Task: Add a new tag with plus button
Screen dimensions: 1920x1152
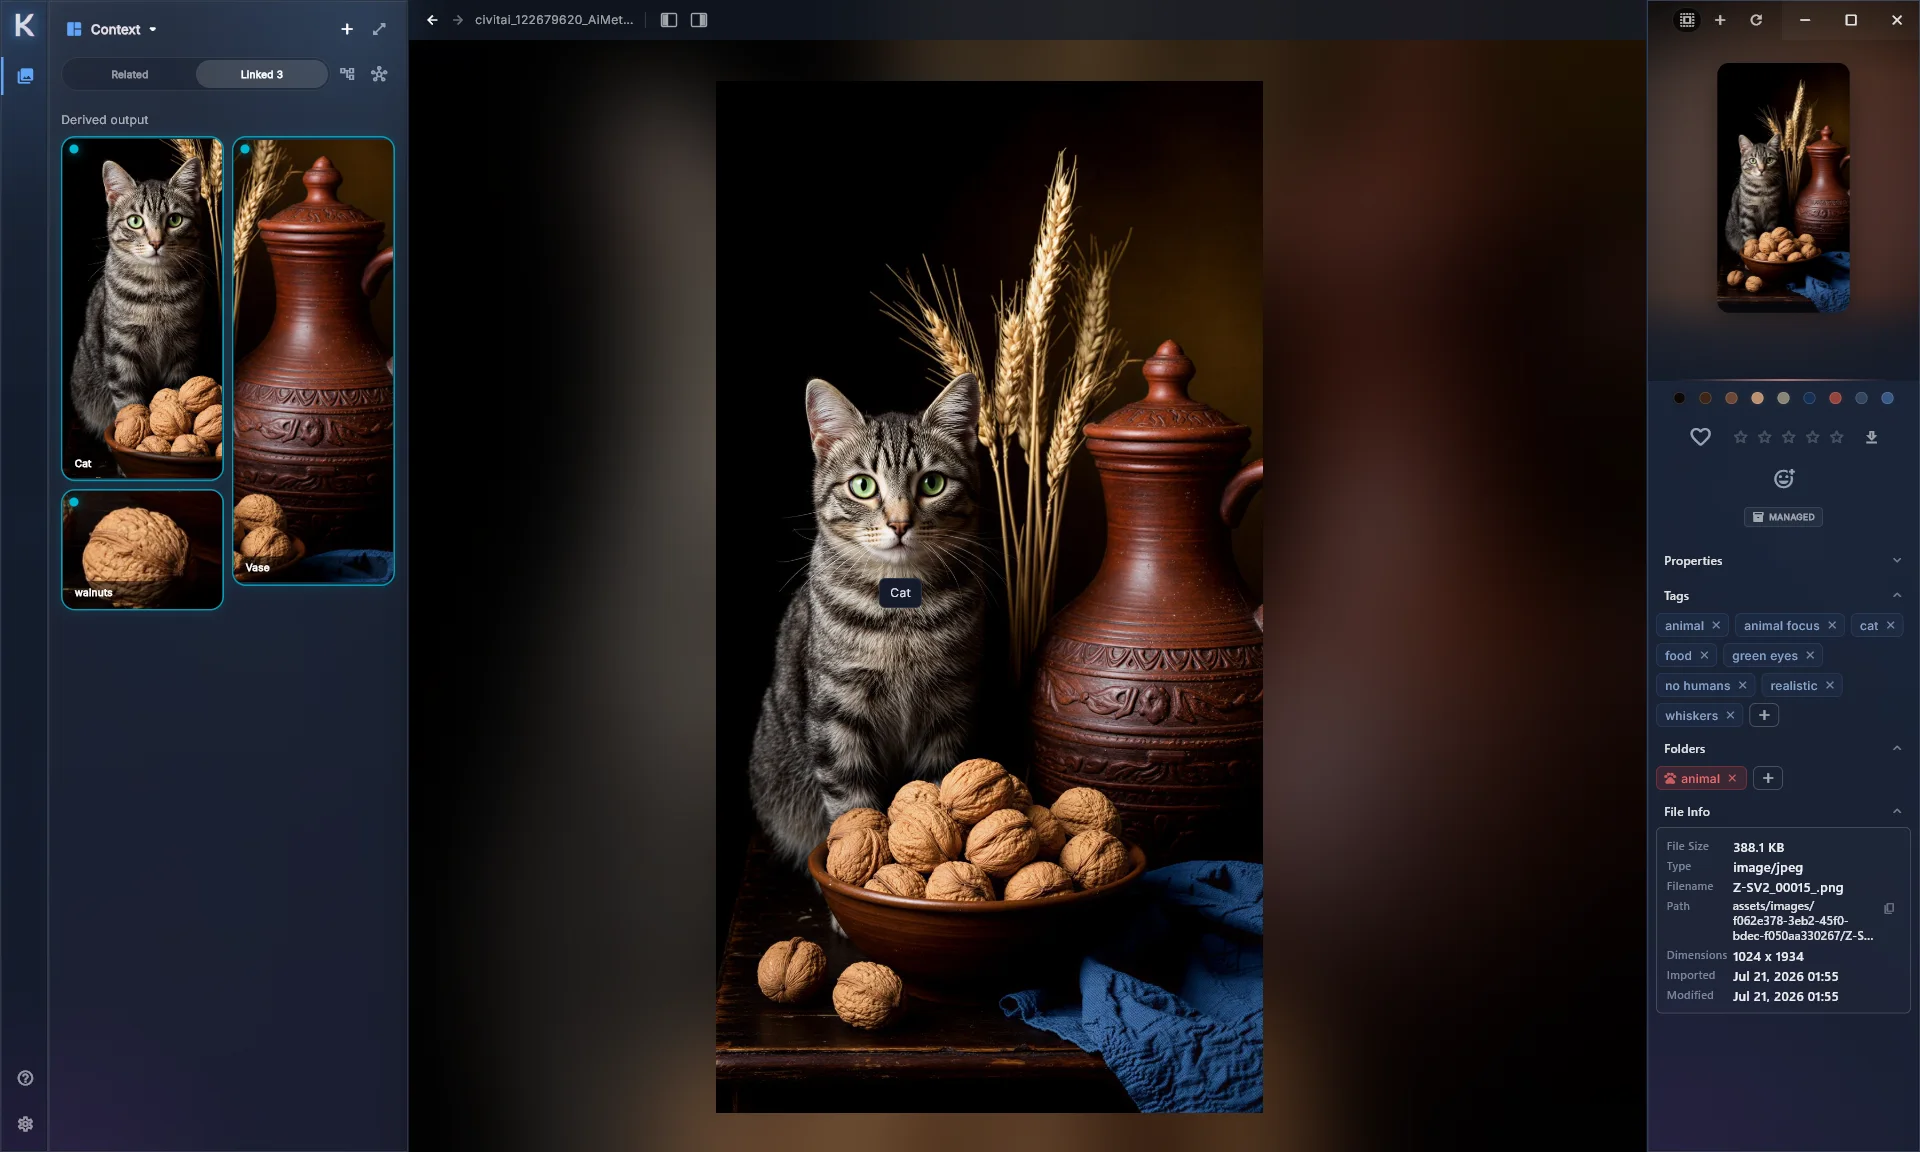Action: click(1764, 715)
